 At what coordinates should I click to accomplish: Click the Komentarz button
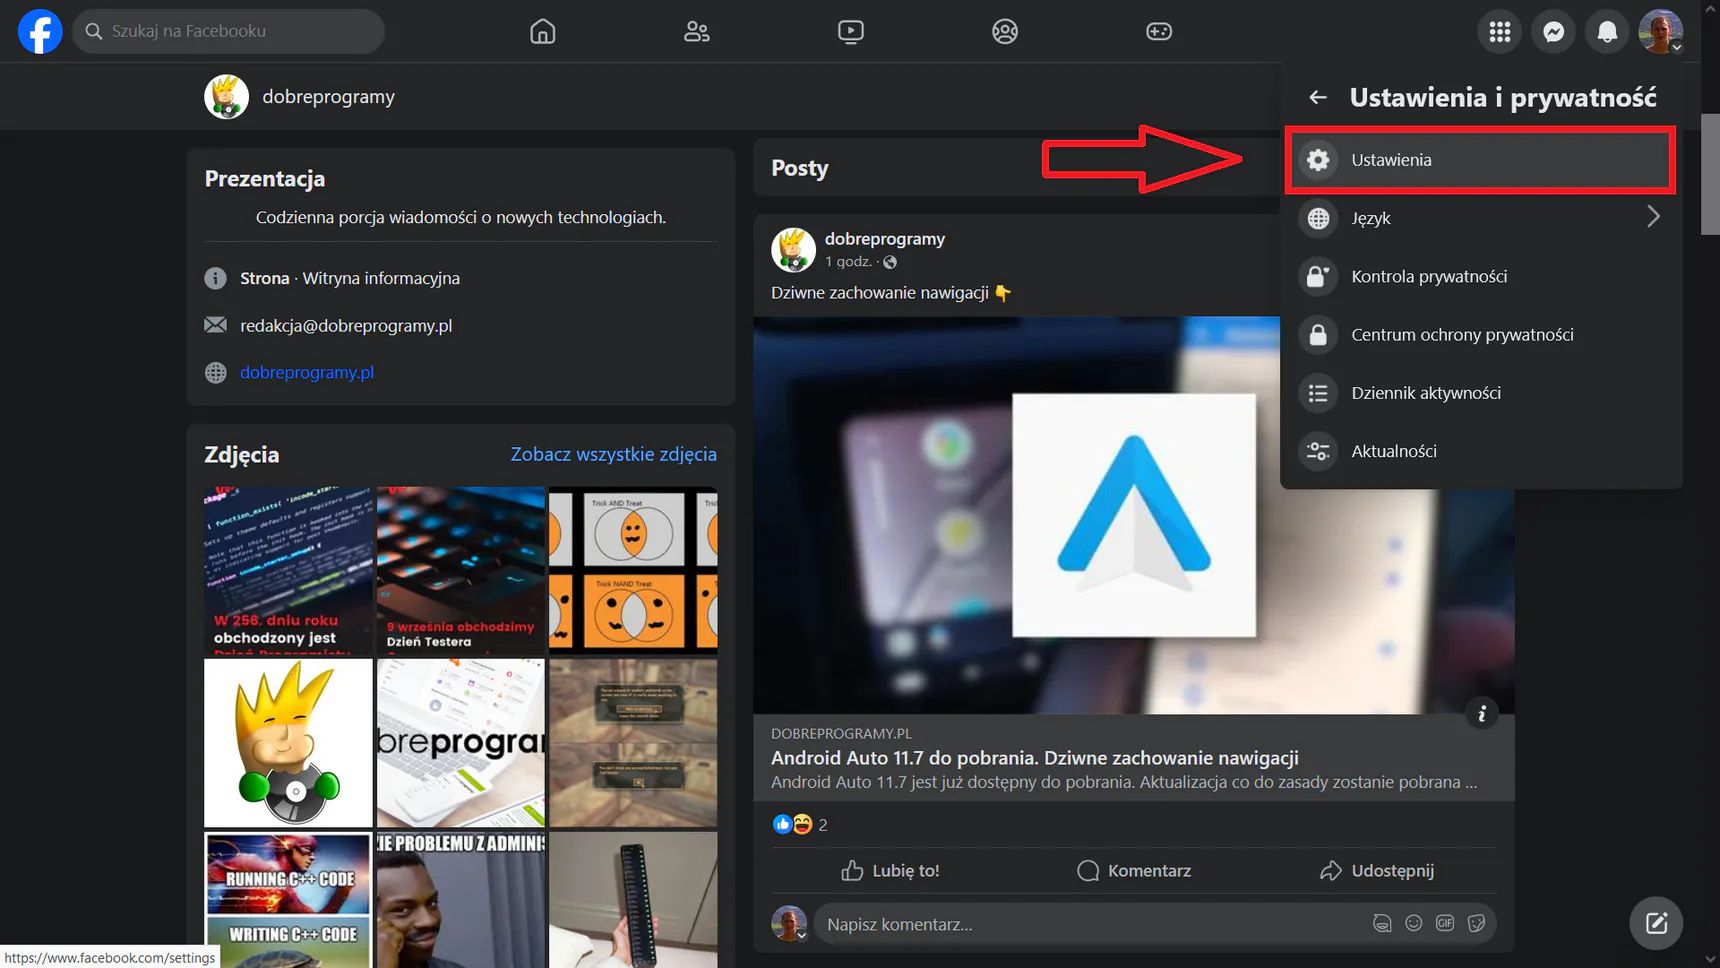click(x=1134, y=871)
